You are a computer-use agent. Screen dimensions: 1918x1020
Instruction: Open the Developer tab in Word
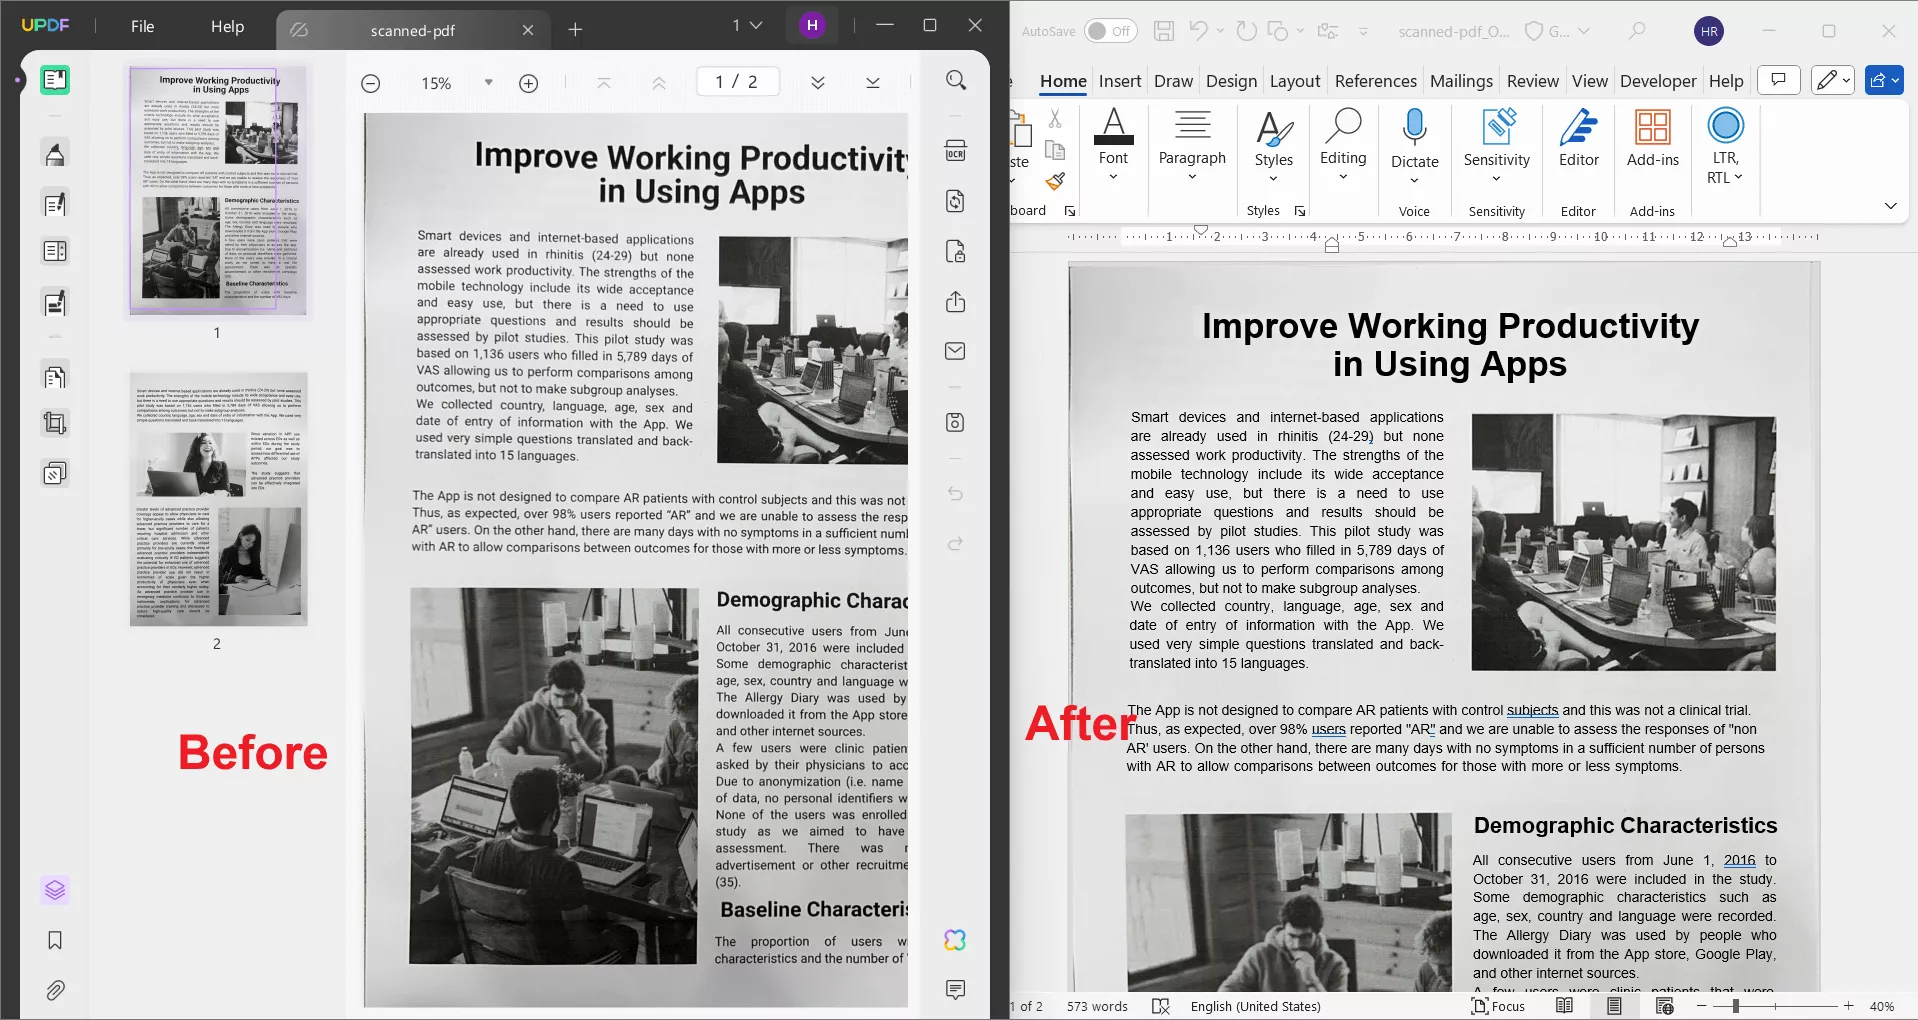click(1658, 81)
